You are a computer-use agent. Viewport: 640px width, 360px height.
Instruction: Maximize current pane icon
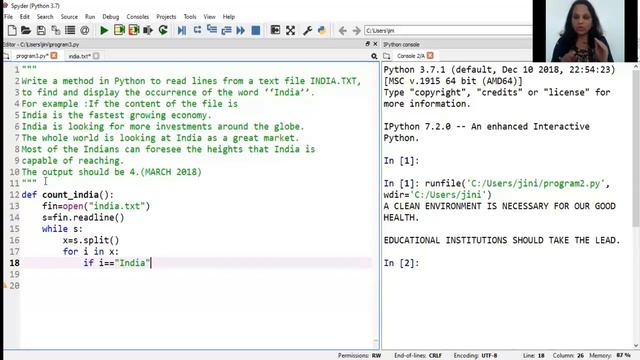(x=276, y=30)
